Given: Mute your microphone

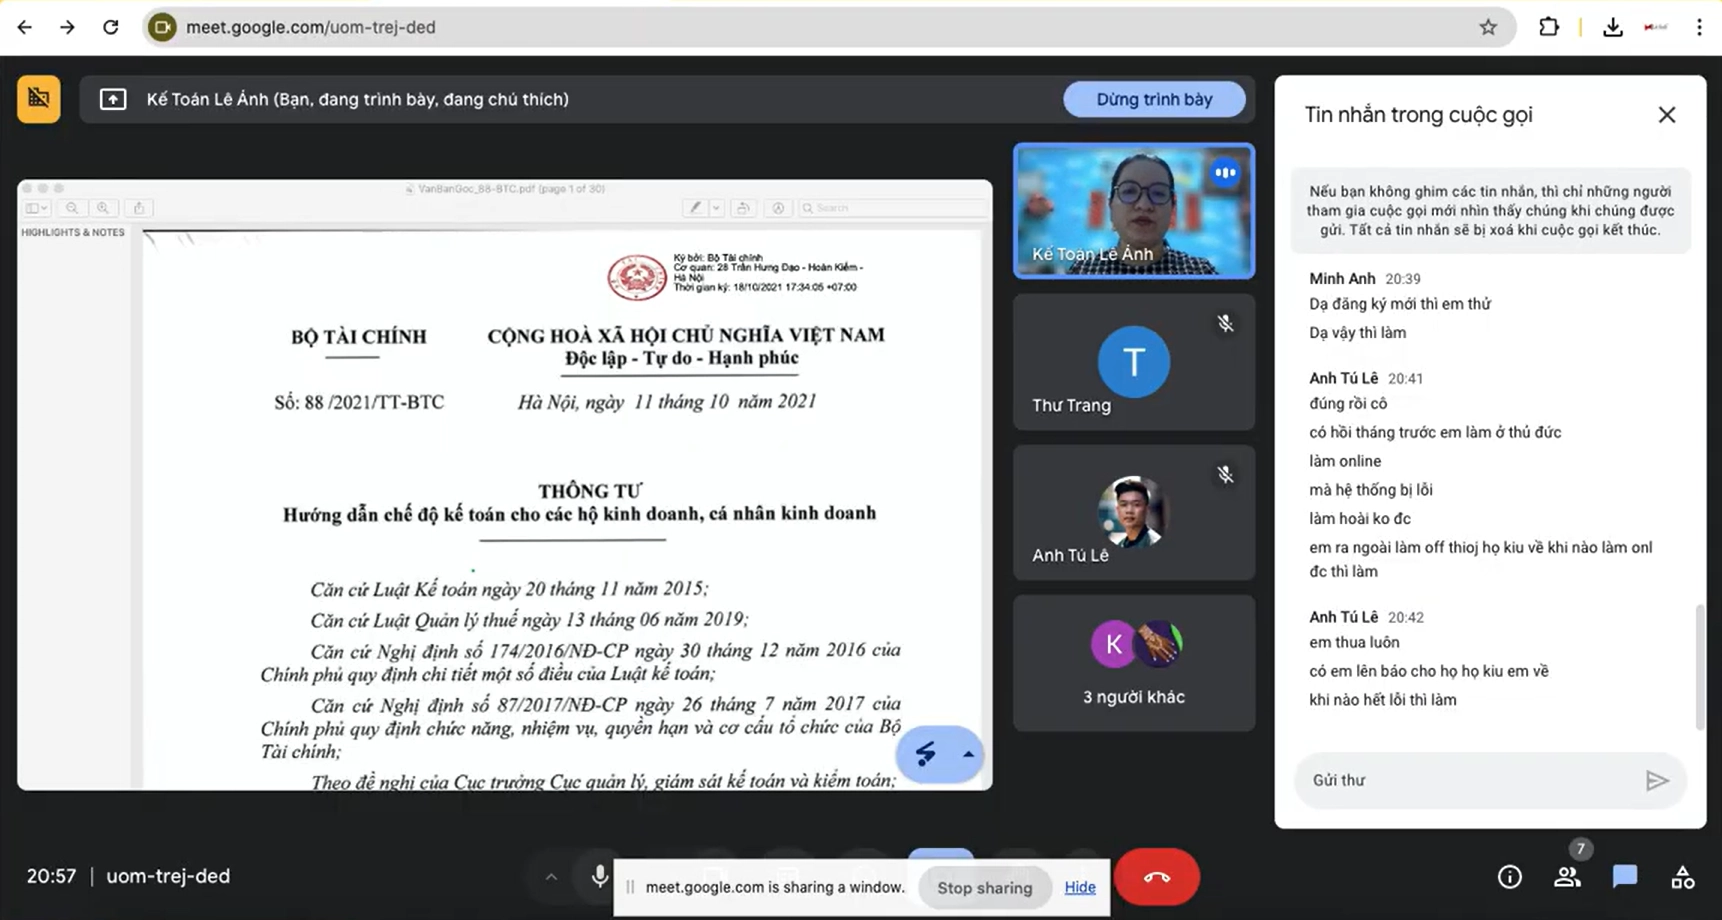Looking at the screenshot, I should click(x=599, y=877).
